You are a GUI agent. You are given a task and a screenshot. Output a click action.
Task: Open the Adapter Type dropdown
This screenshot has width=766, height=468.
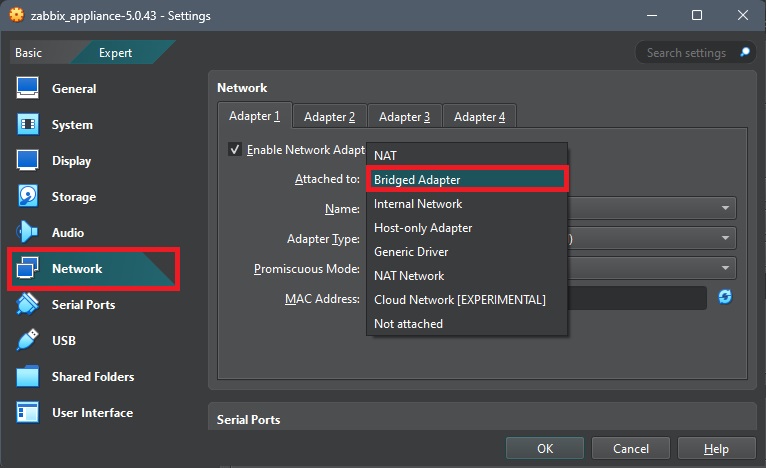(724, 238)
